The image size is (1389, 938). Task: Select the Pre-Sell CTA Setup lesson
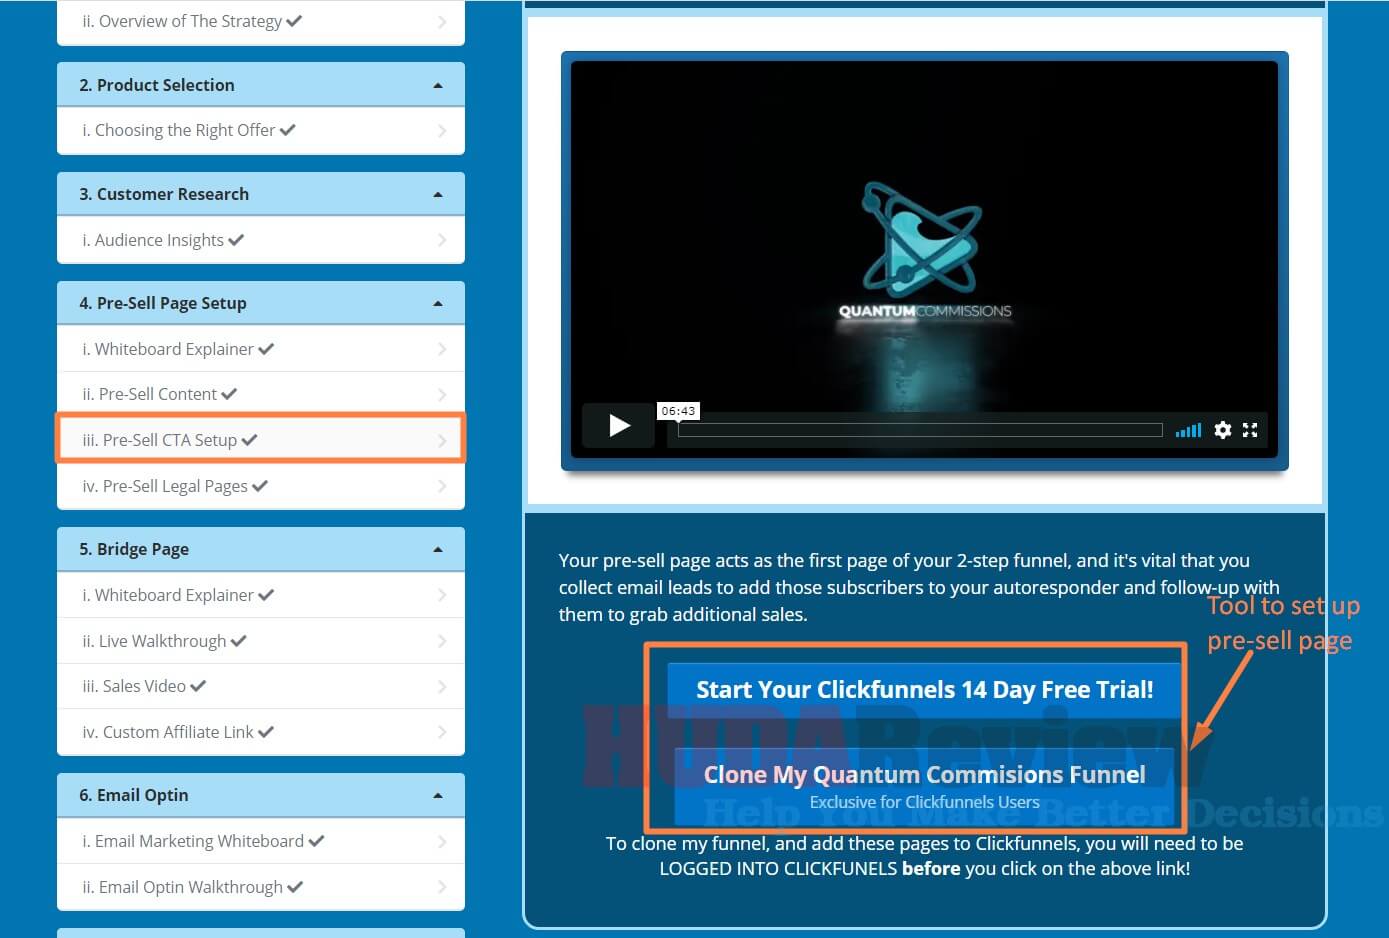click(261, 440)
